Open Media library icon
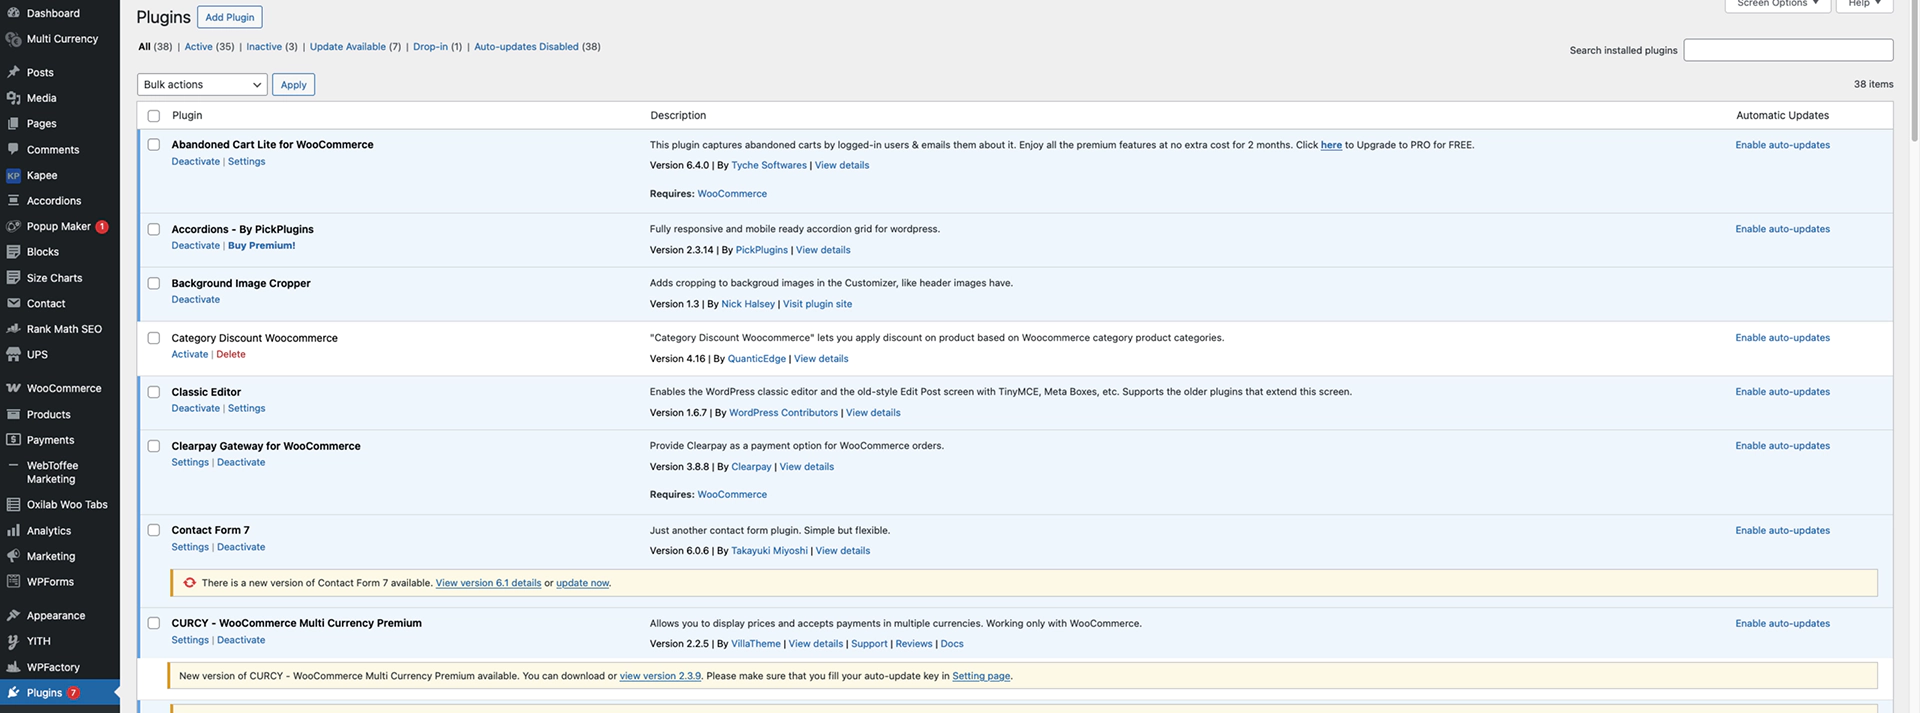This screenshot has width=1920, height=713. click(13, 98)
